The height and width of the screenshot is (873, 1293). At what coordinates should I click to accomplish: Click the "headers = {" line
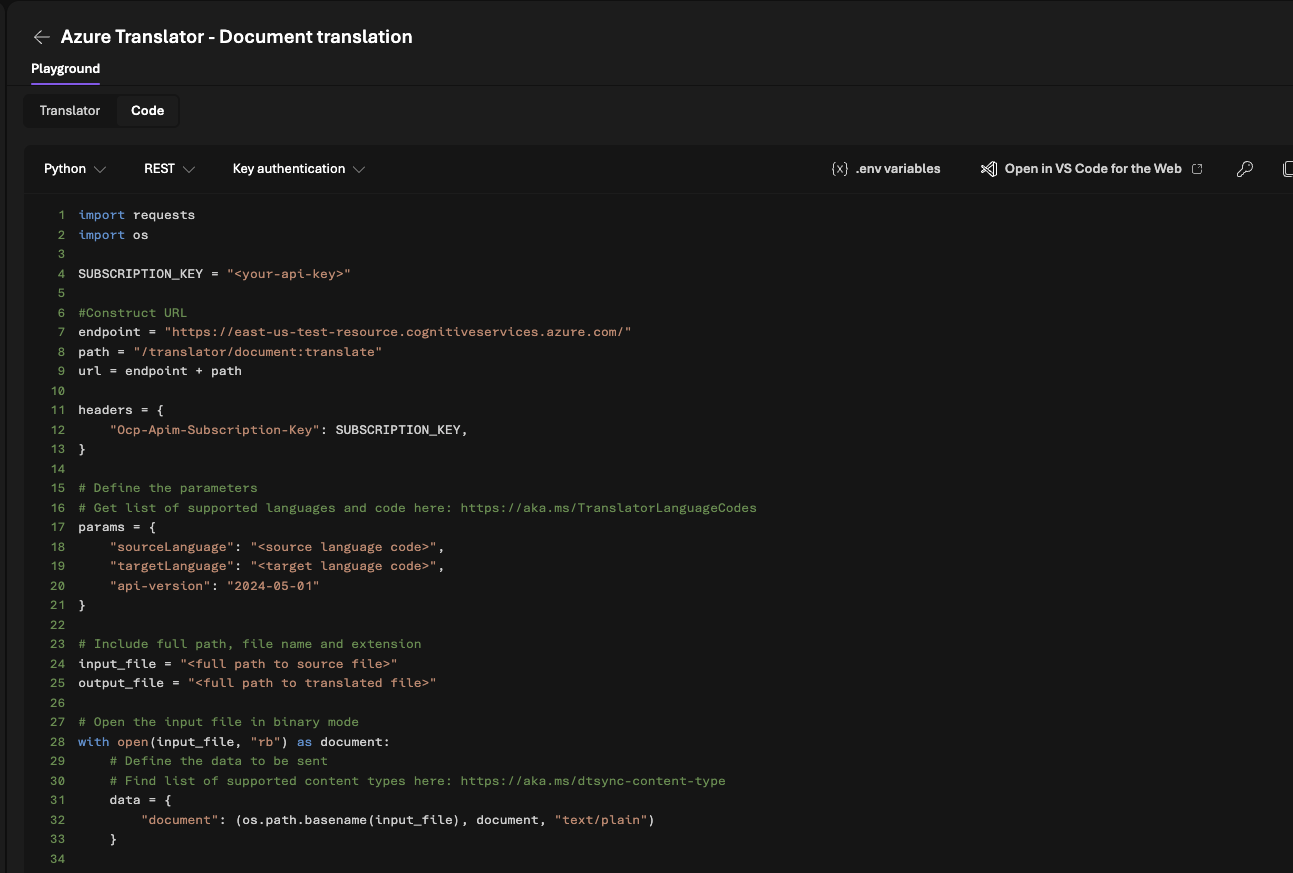121,410
